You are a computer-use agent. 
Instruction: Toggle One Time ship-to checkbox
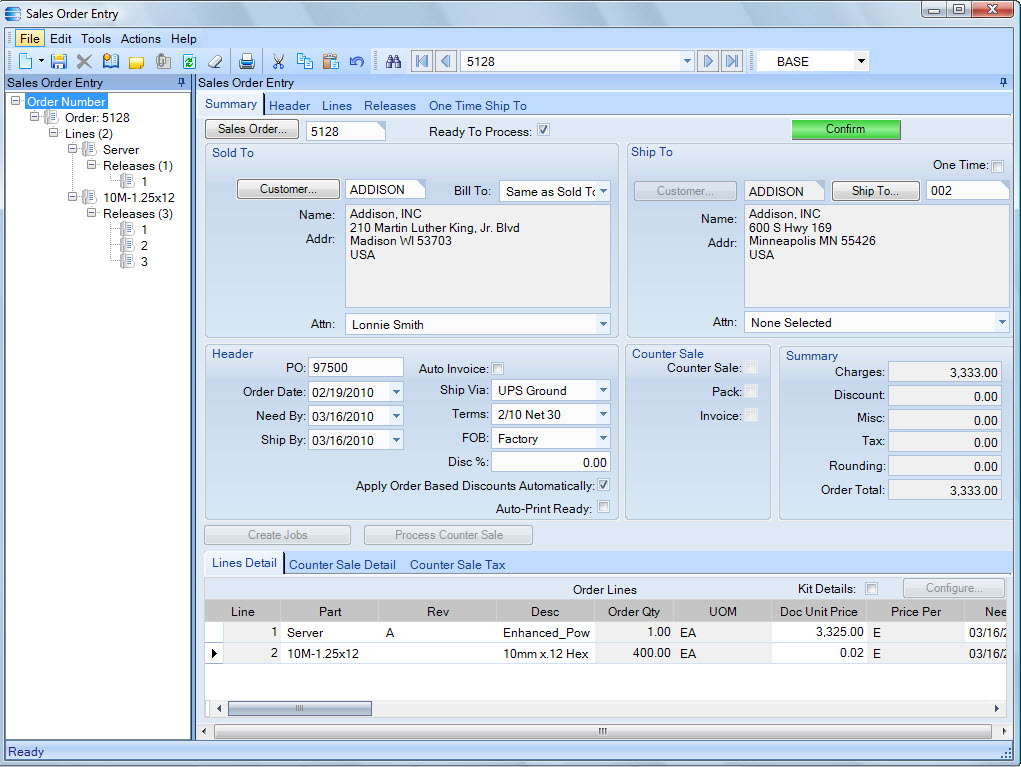[998, 166]
